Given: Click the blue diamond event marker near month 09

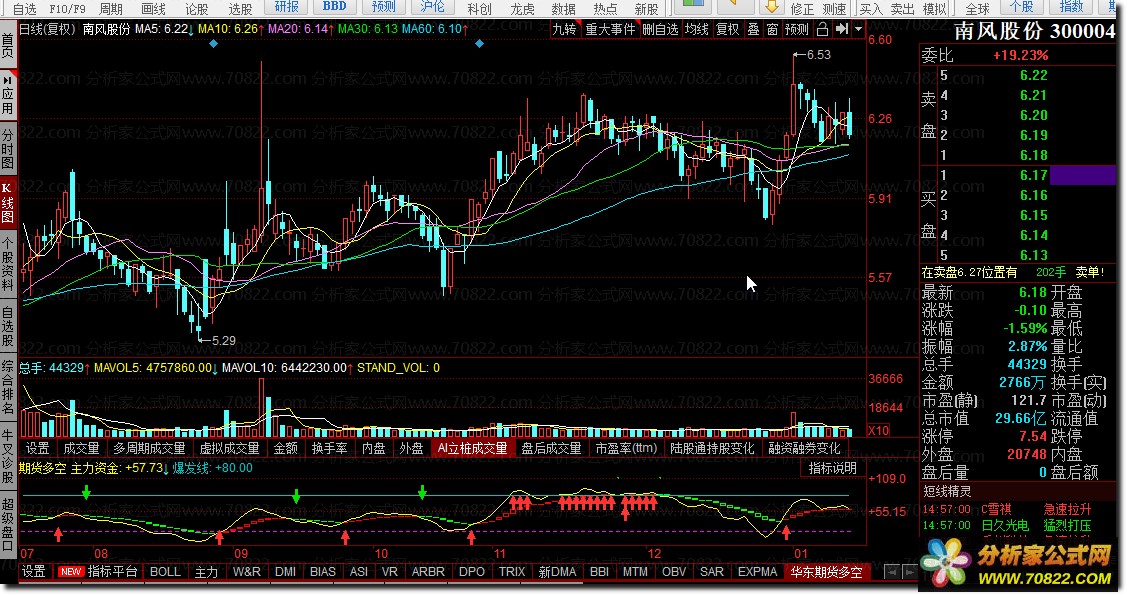Looking at the screenshot, I should click(x=214, y=44).
